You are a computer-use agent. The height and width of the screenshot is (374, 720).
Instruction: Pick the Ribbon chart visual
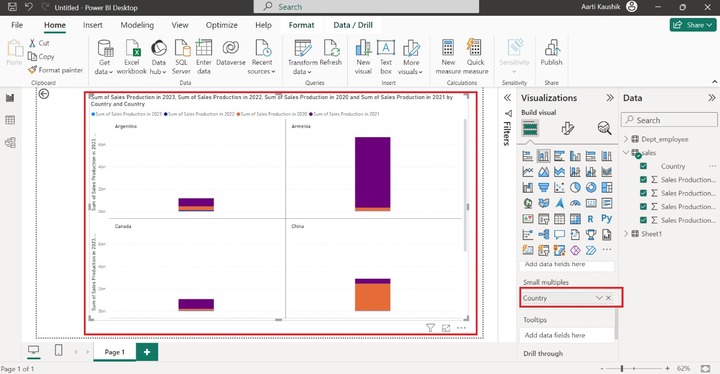point(607,172)
